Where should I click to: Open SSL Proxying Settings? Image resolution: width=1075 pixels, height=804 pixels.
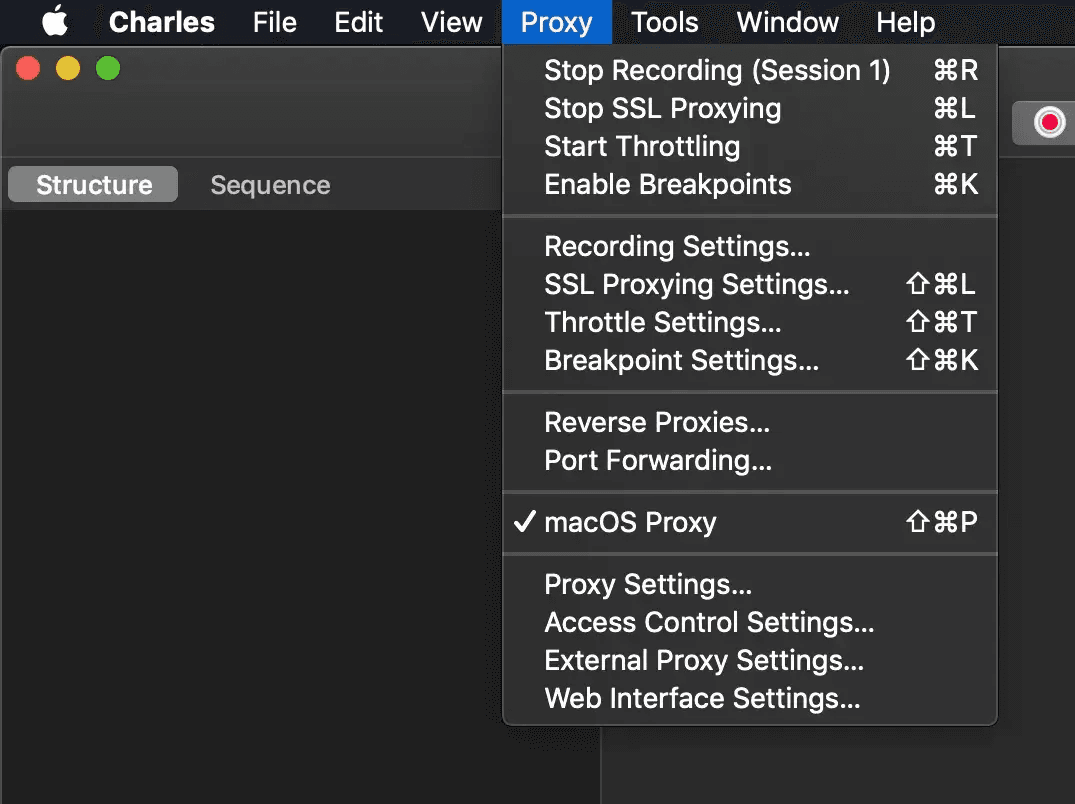click(696, 284)
